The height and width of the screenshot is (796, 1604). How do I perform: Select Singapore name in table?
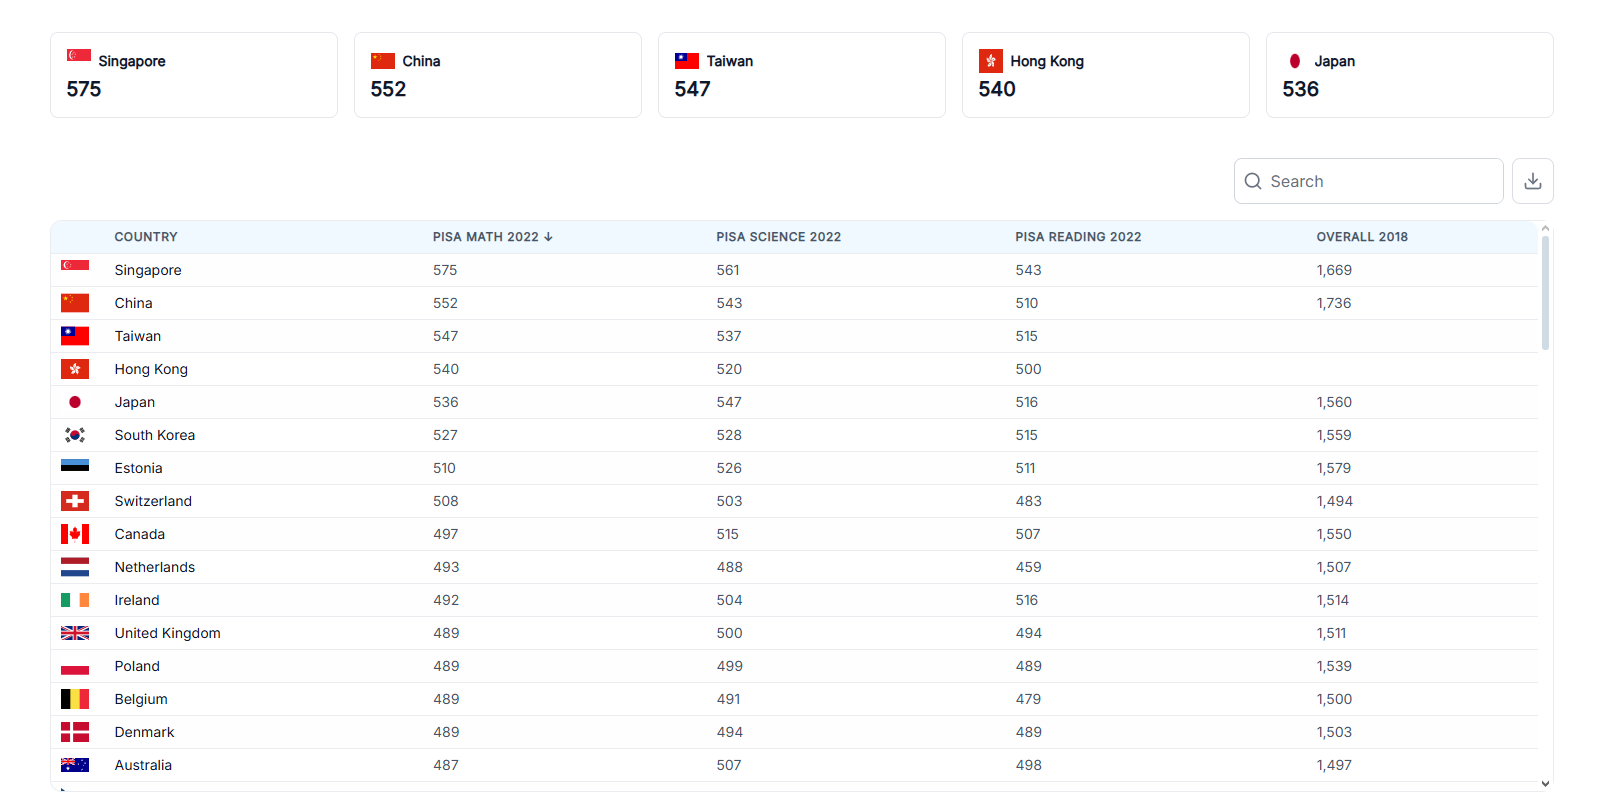point(148,270)
